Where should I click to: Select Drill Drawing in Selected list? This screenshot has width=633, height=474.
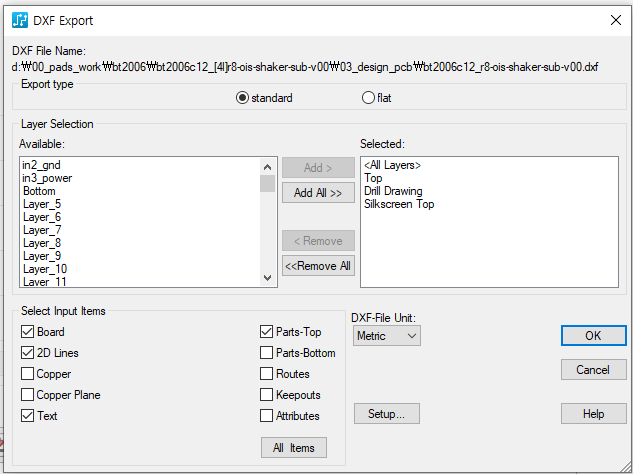393,191
